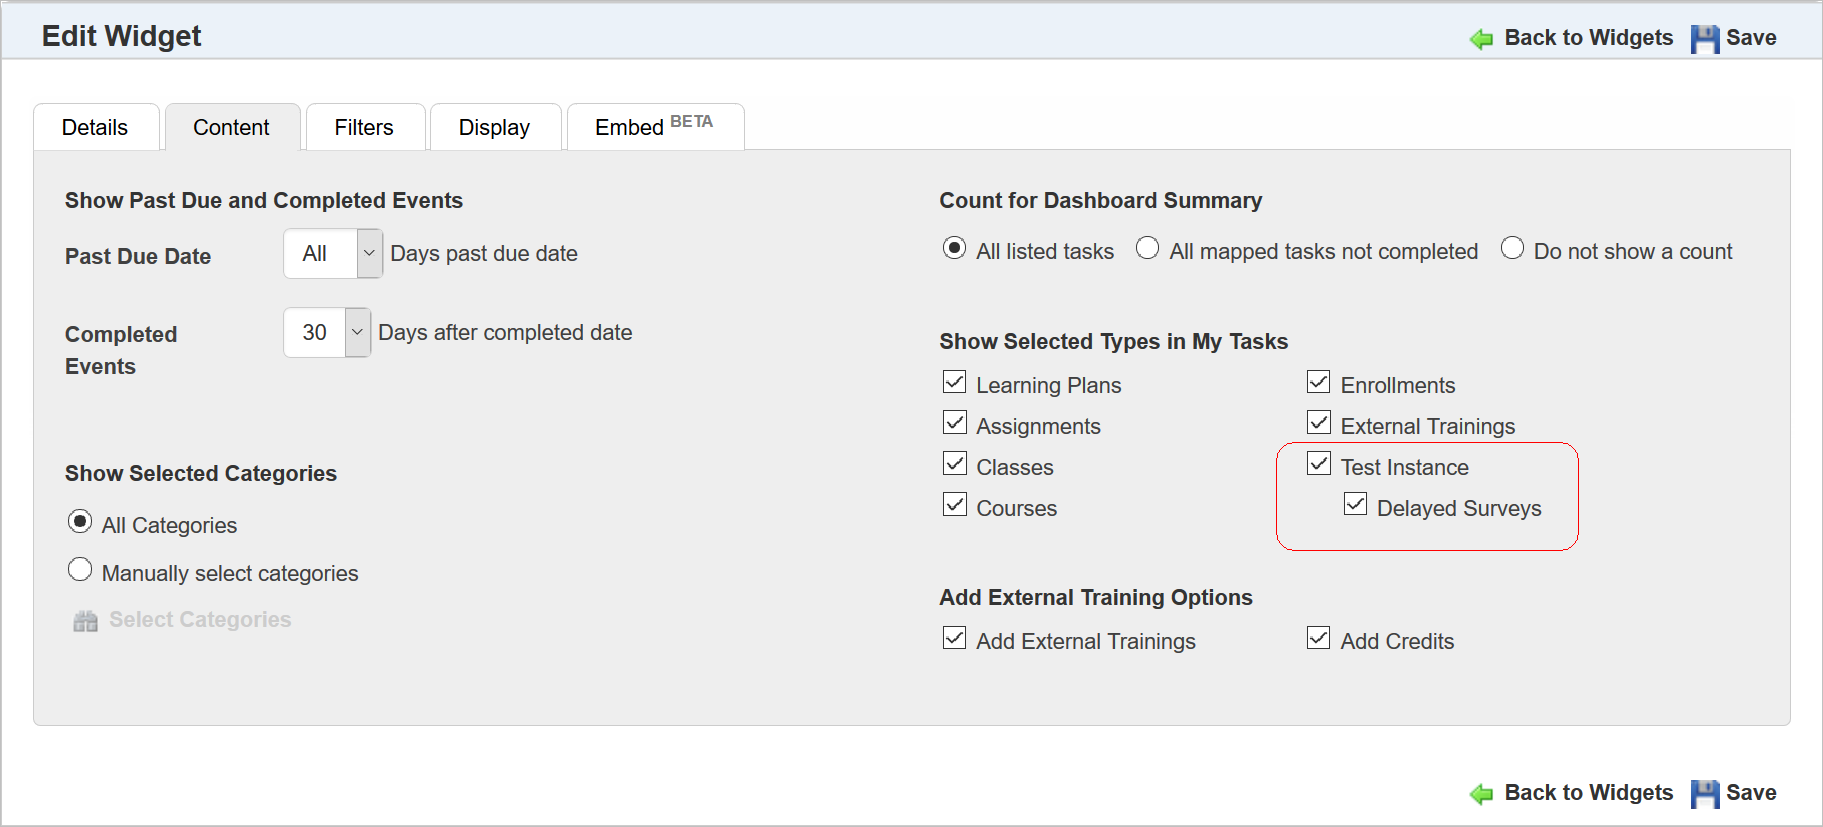
Task: Open the Display tab
Action: tap(494, 128)
